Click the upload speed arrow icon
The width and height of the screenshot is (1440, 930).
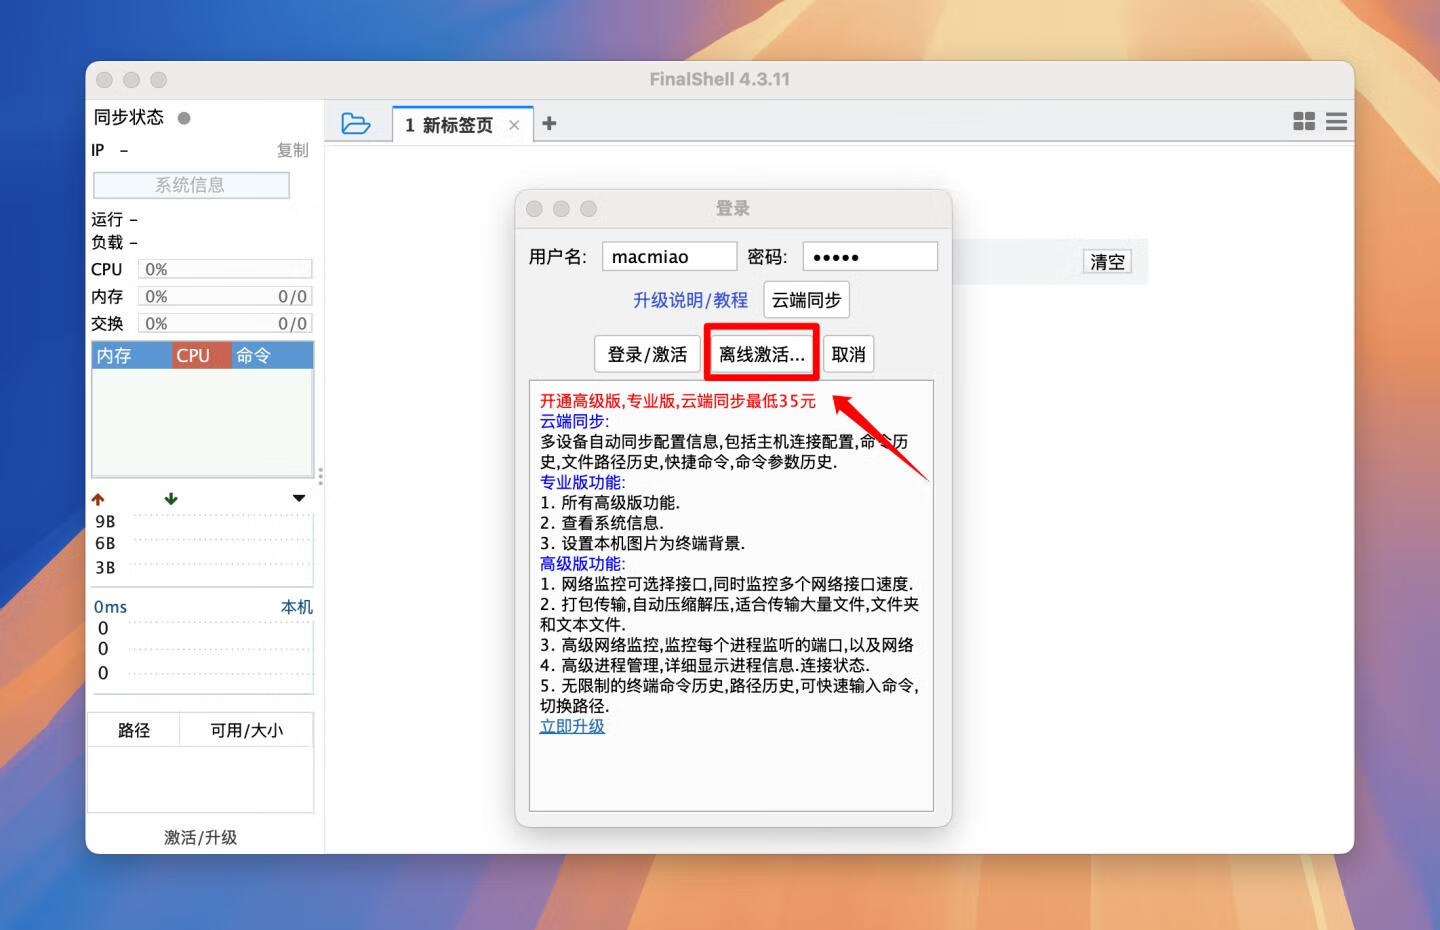[98, 498]
